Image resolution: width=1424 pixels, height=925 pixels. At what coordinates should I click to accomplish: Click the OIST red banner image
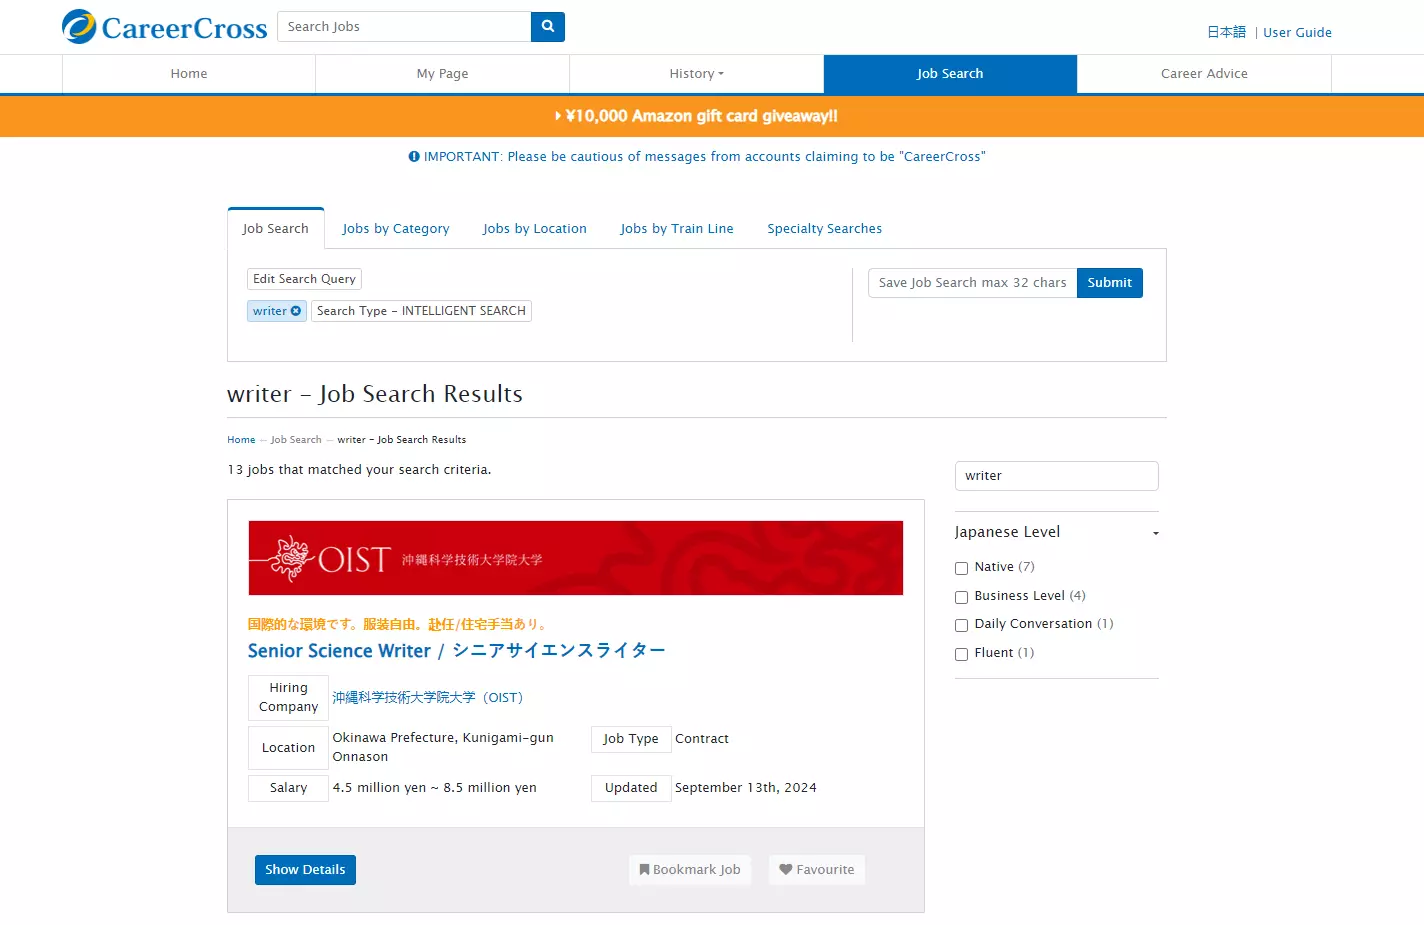point(576,558)
